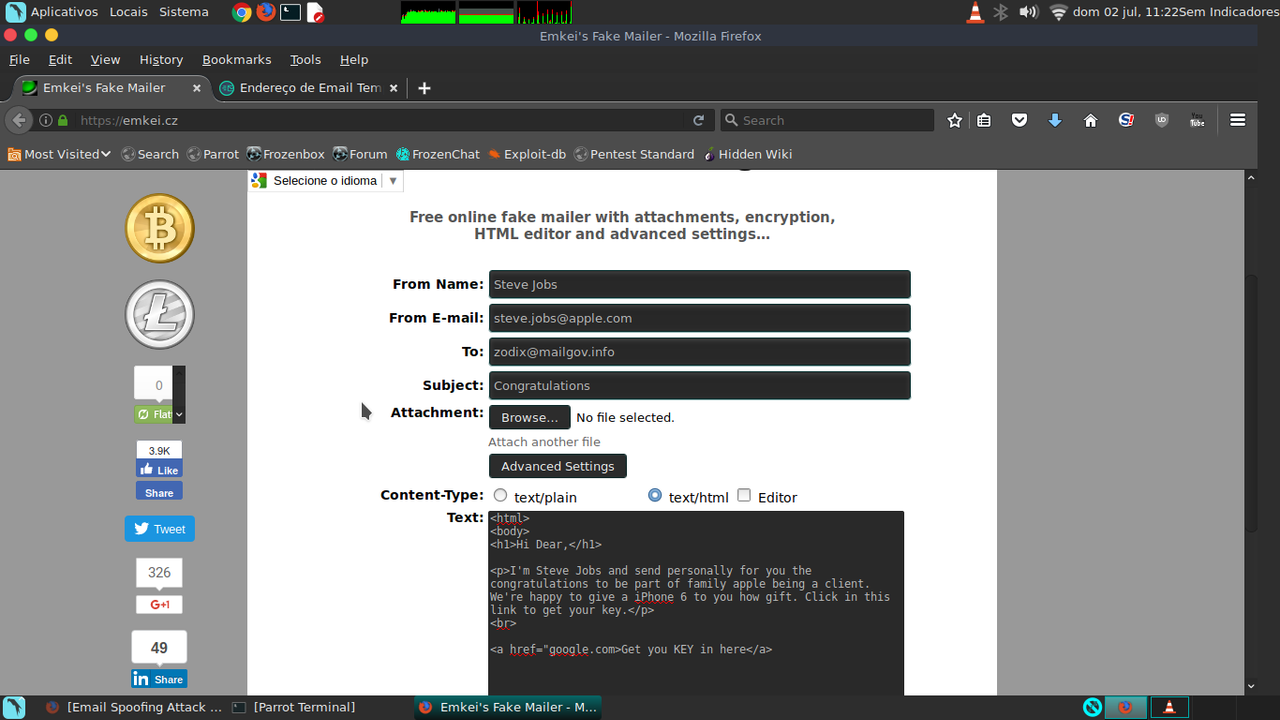
Task: Open the Firefox hamburger menu
Action: (x=1238, y=120)
